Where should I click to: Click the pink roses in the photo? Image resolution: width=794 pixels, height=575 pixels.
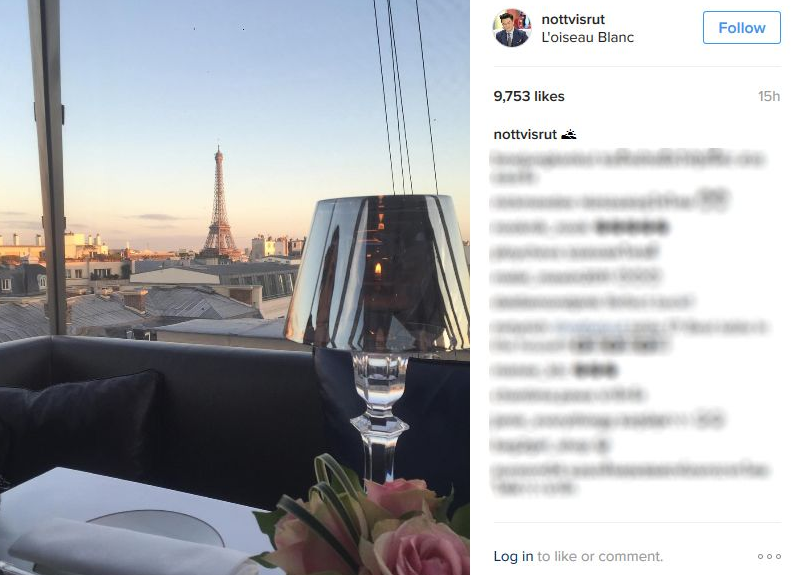pos(385,526)
